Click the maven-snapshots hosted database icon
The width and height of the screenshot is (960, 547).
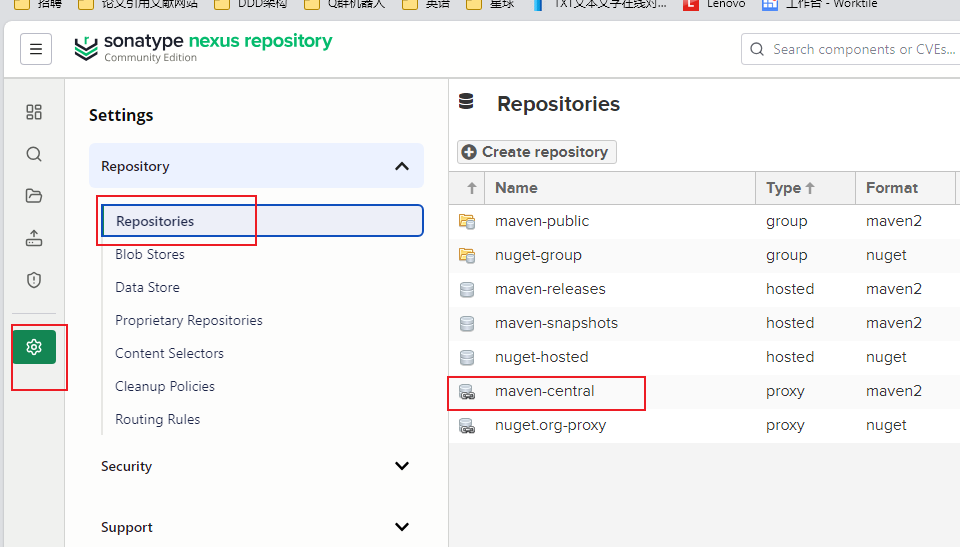pyautogui.click(x=467, y=323)
